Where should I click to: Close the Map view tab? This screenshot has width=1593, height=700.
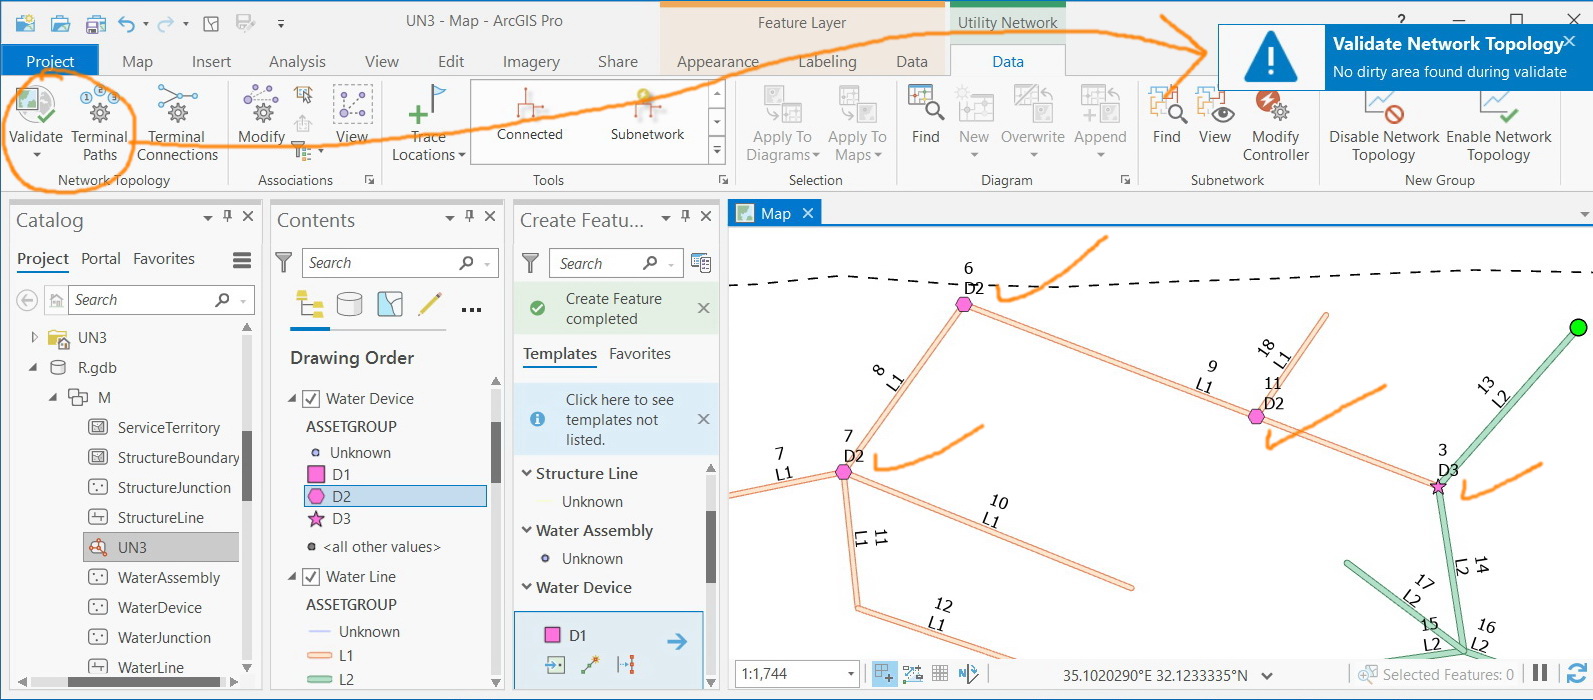tap(808, 213)
